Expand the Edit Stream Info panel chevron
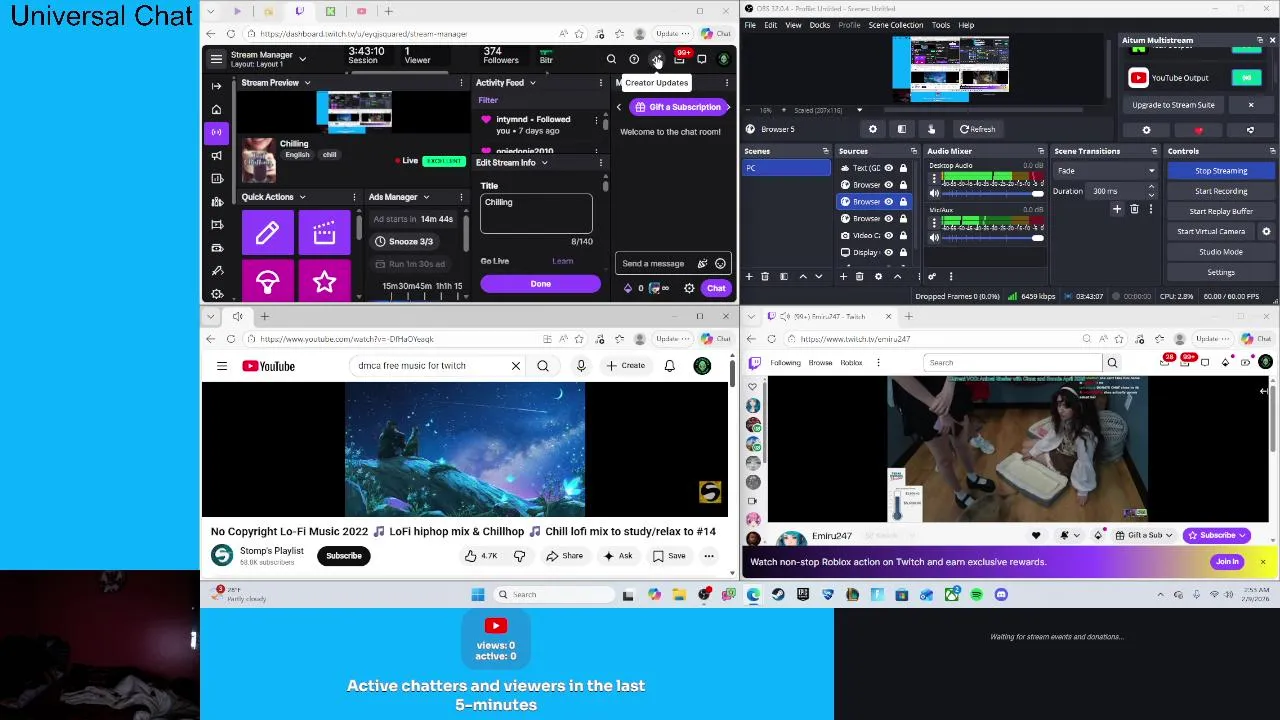 [x=544, y=162]
